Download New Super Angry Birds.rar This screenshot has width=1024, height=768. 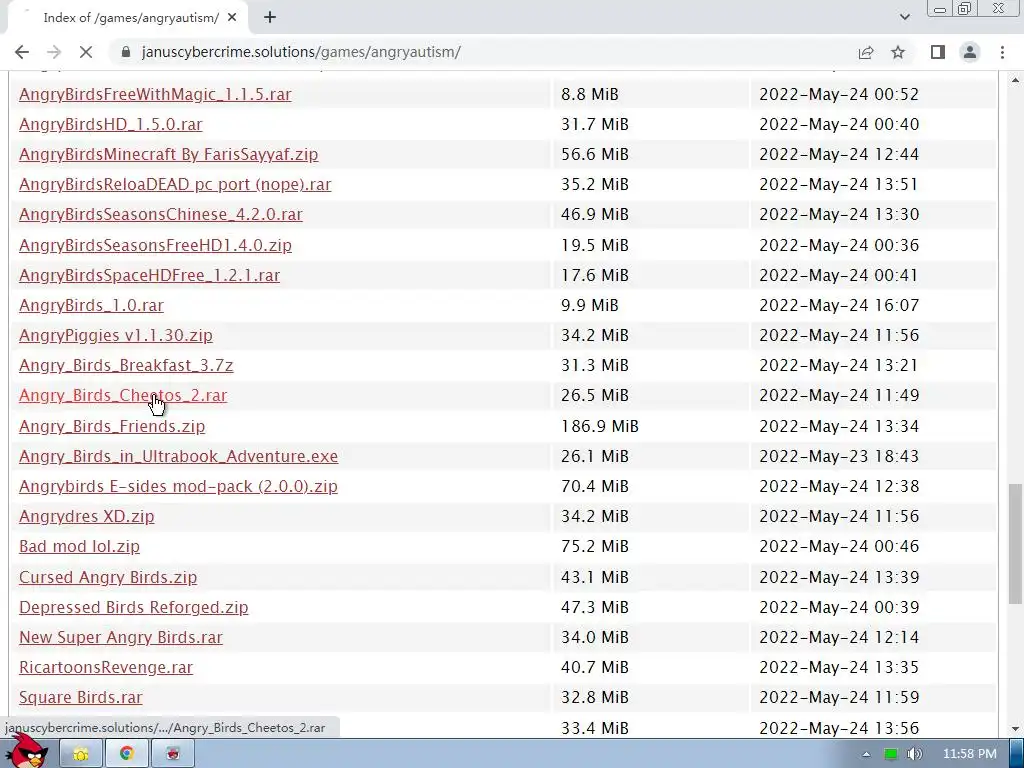click(121, 637)
